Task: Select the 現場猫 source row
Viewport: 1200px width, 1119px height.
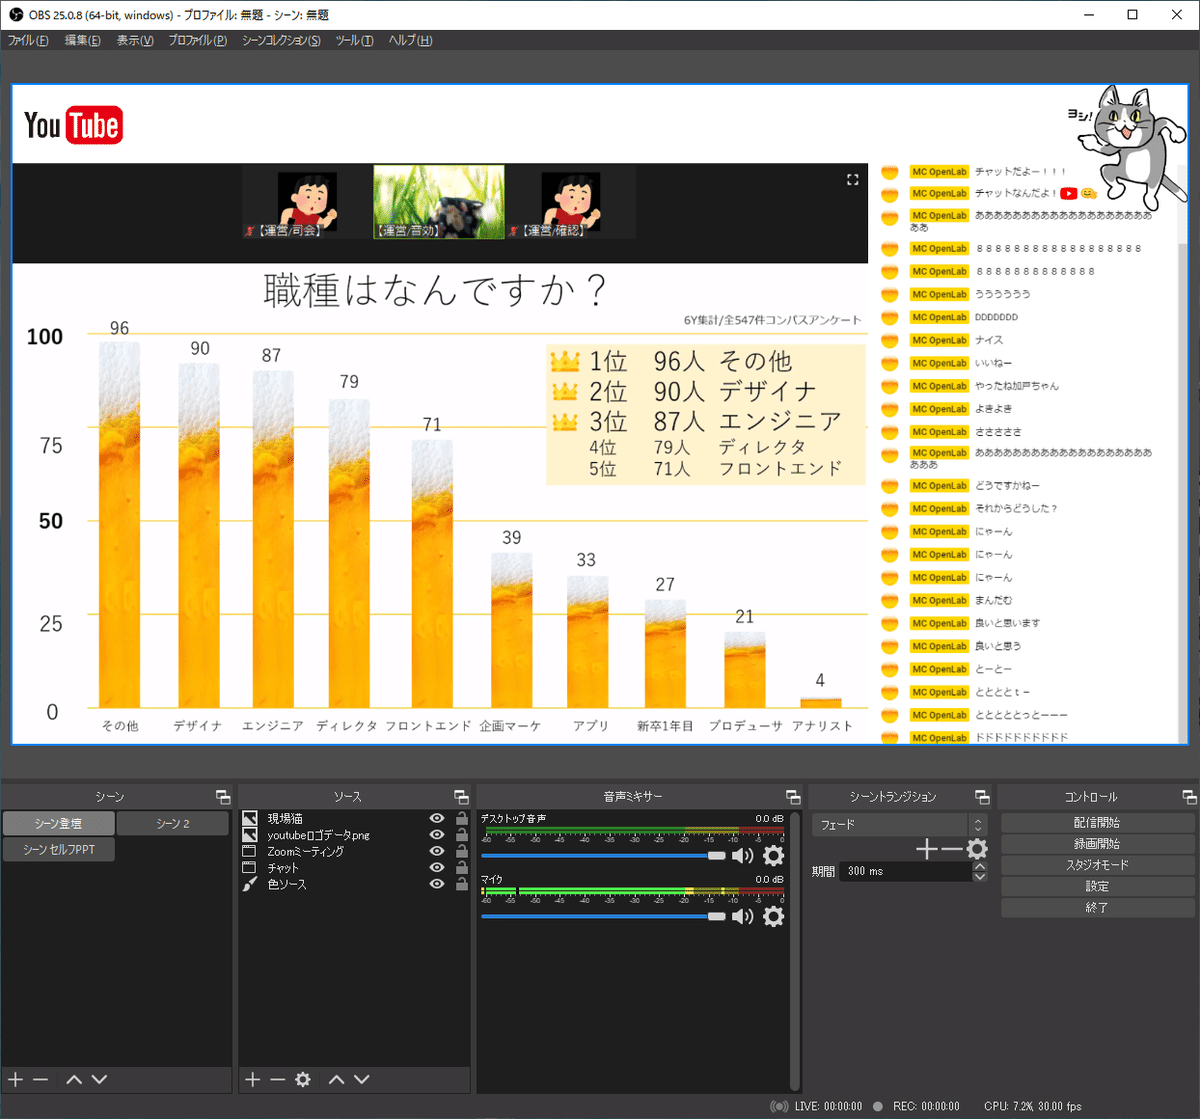Action: click(x=355, y=818)
